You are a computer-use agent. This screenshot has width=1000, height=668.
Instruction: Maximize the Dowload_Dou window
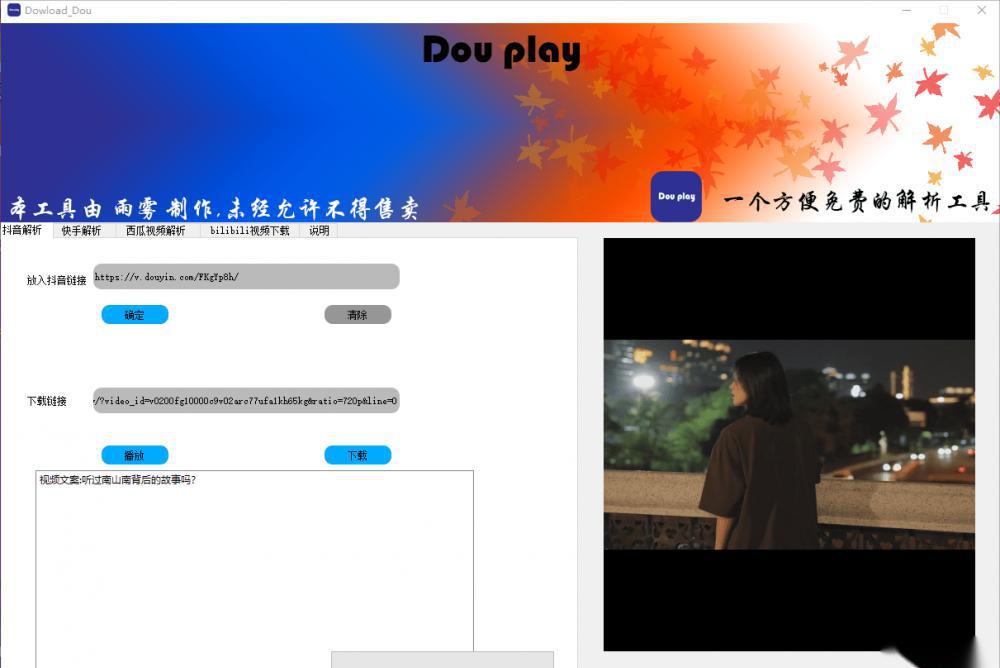click(x=944, y=10)
